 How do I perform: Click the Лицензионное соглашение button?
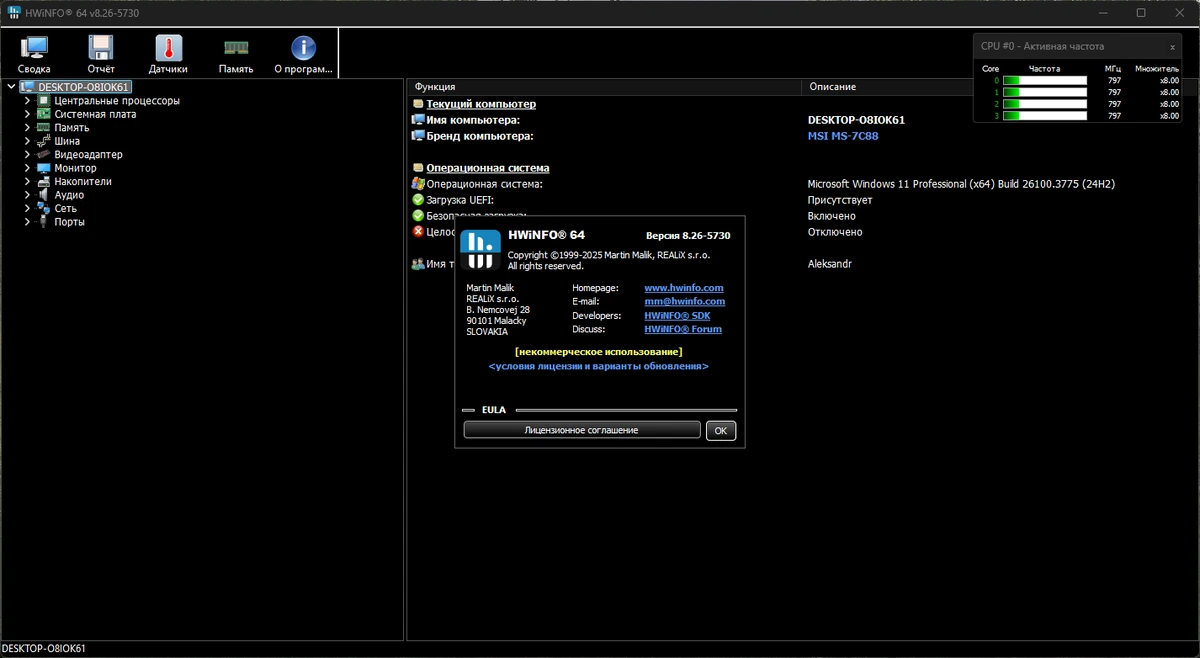(582, 430)
